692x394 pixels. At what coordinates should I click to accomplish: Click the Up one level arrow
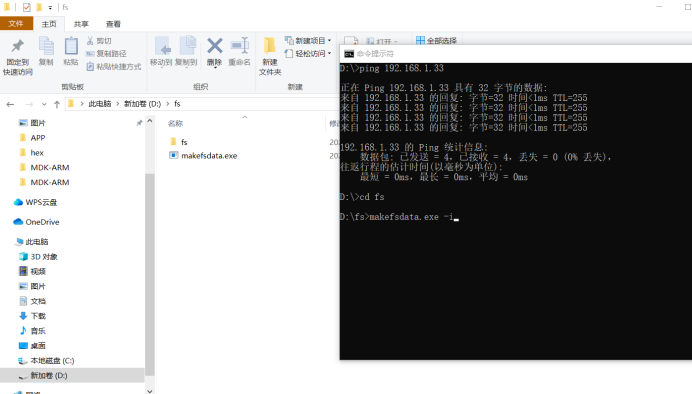pyautogui.click(x=56, y=104)
